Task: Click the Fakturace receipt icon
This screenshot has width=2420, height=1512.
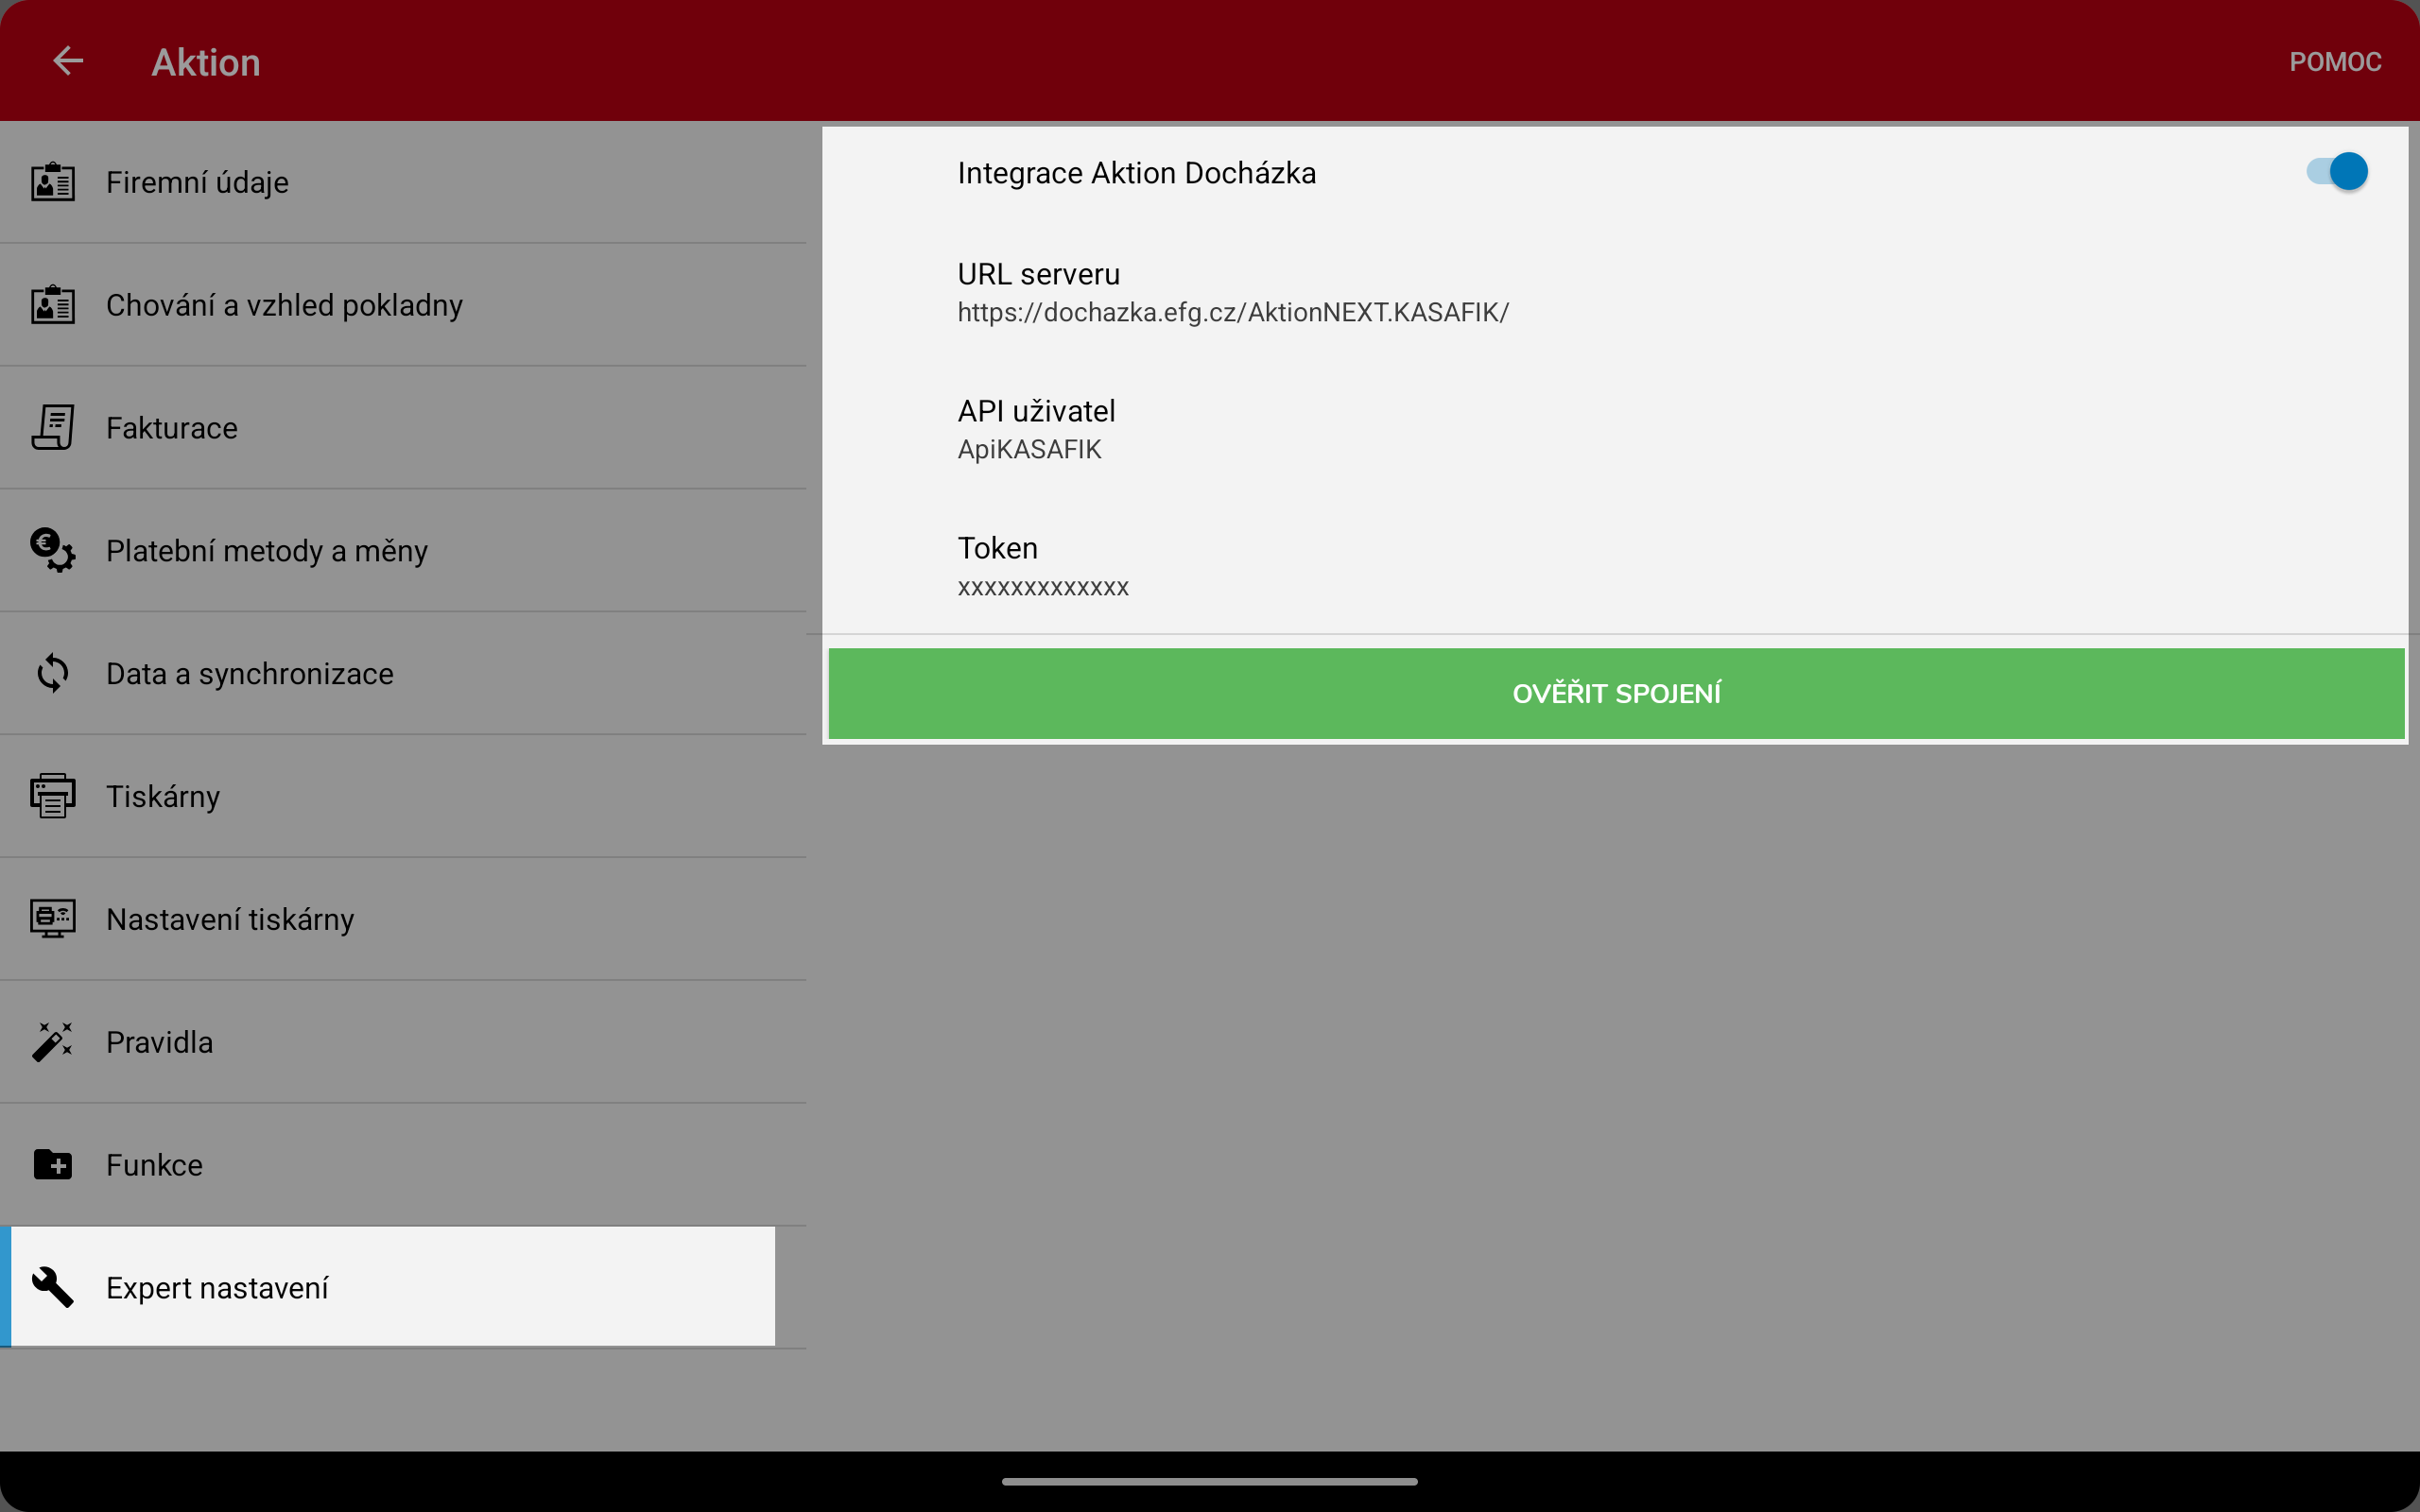Action: point(53,428)
